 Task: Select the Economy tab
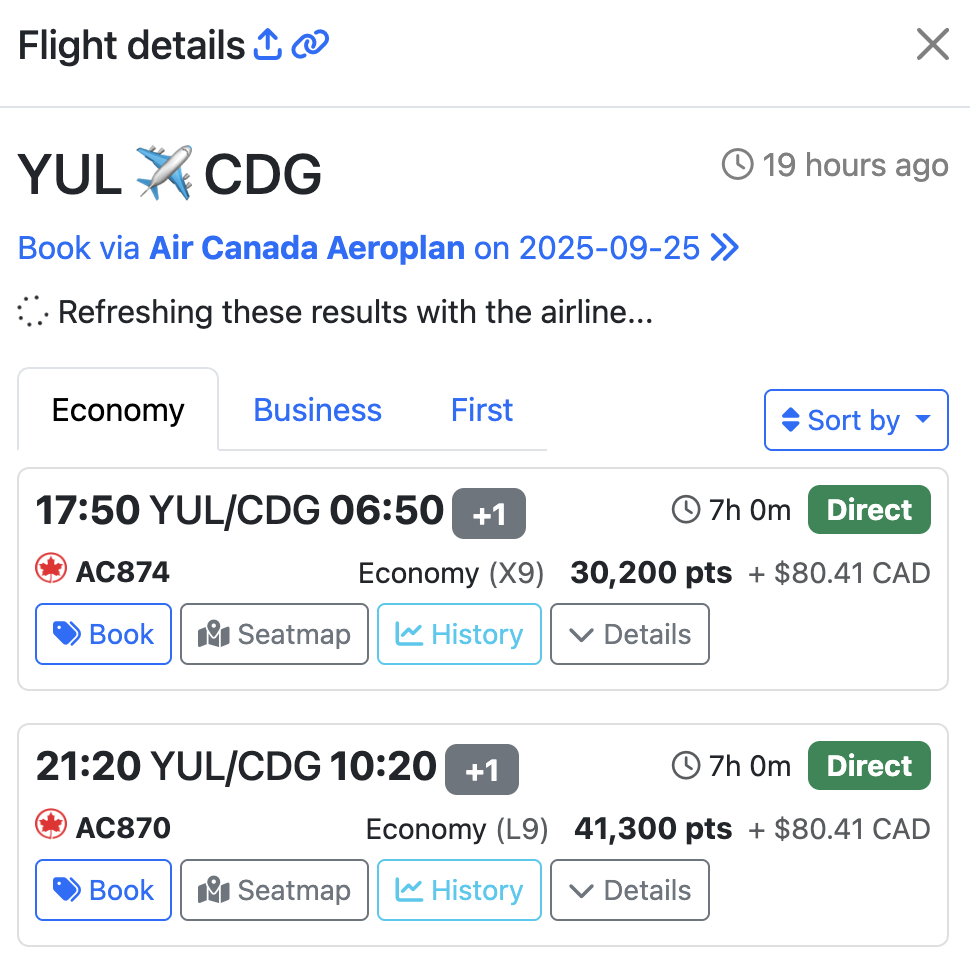point(118,411)
